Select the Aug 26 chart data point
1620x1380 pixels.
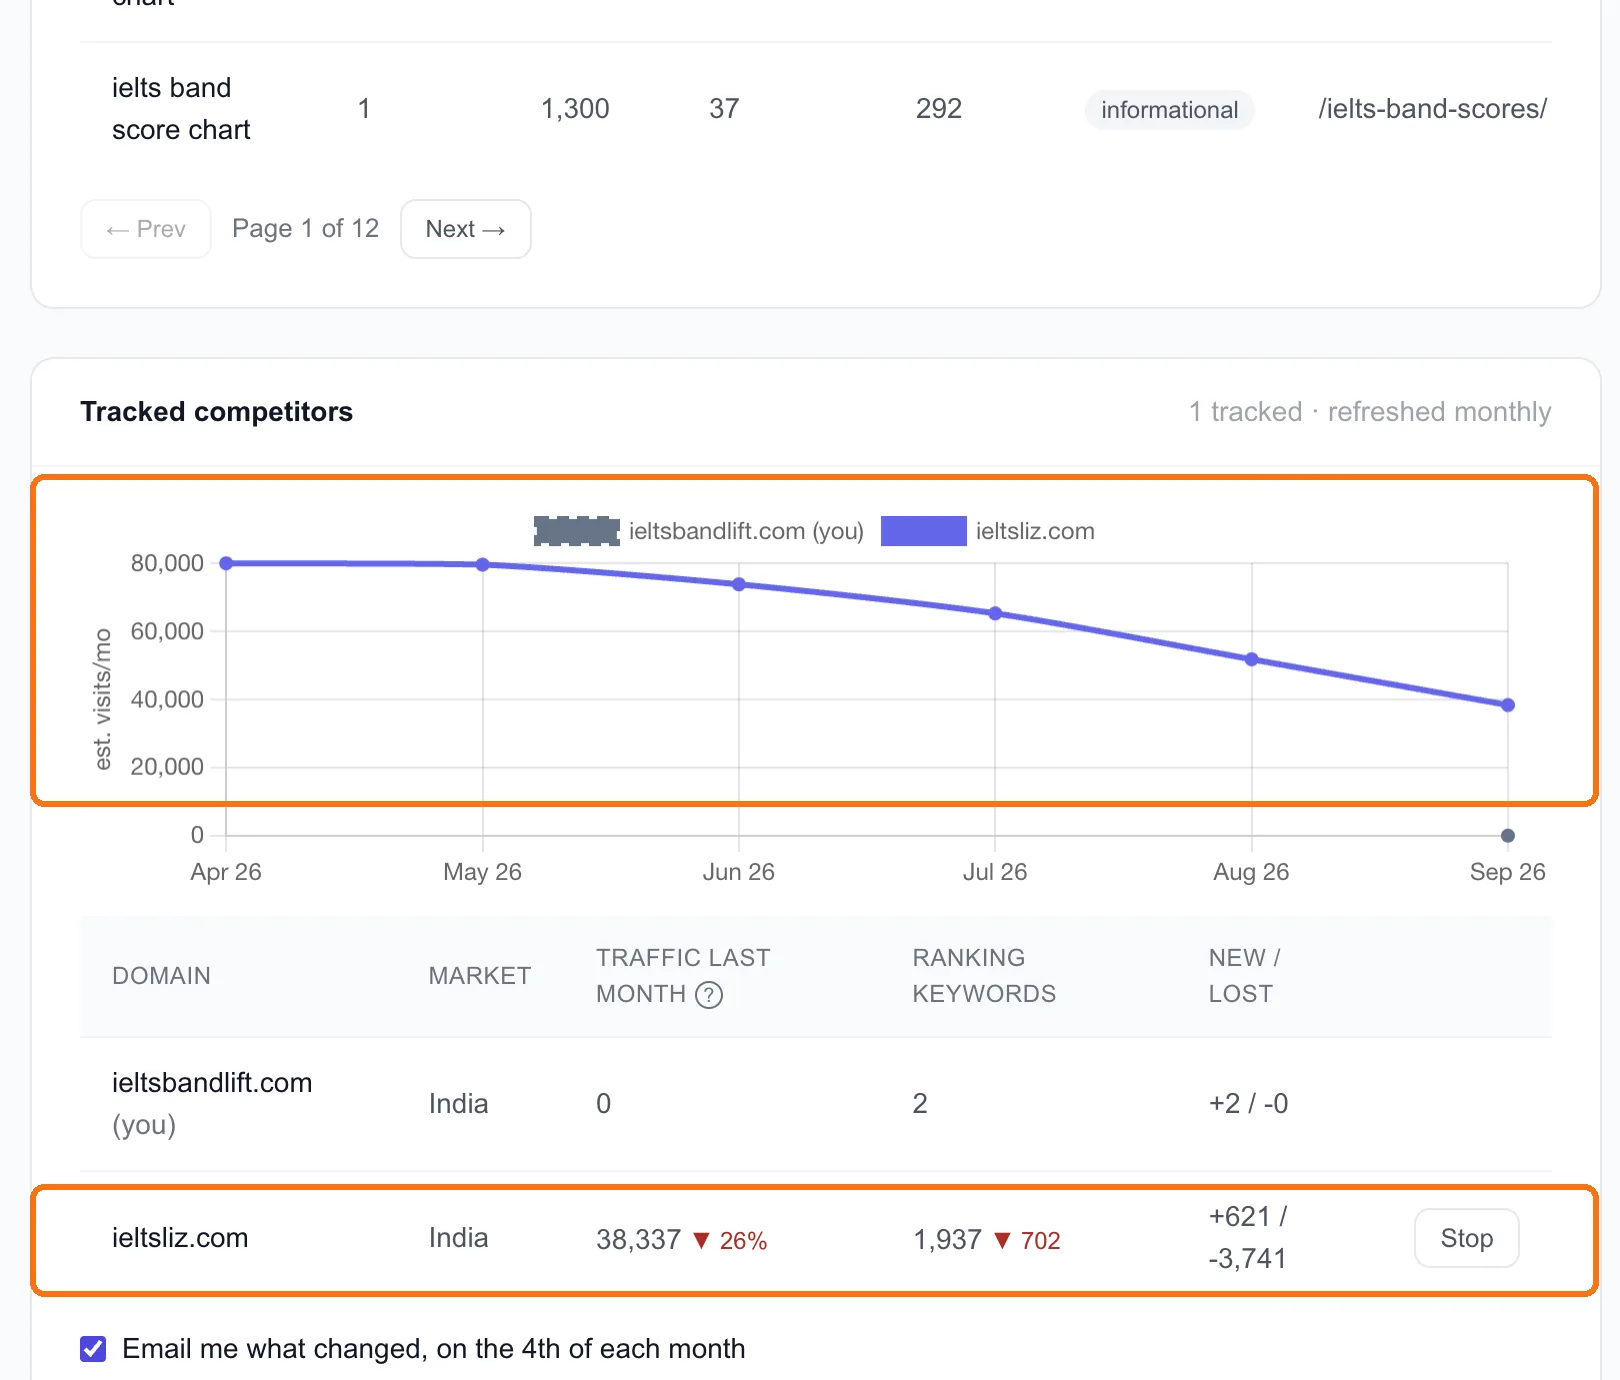click(x=1251, y=660)
